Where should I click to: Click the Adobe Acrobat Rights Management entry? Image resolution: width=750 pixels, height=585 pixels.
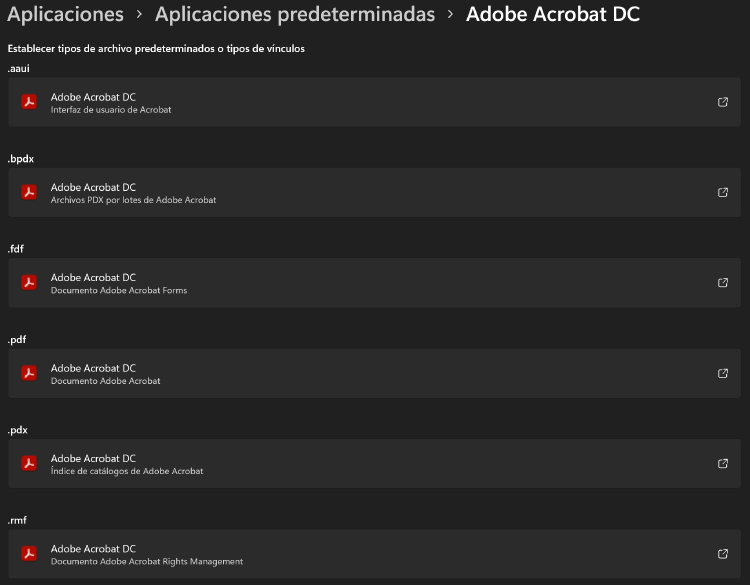click(x=147, y=562)
